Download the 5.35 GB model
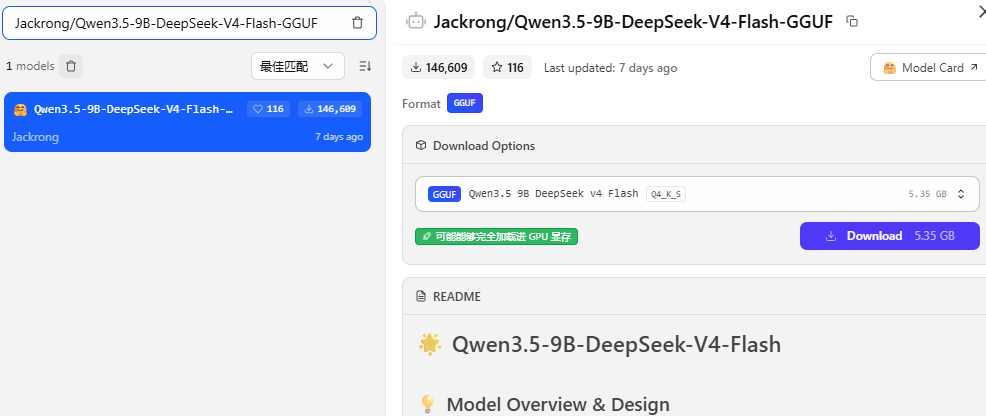986x416 pixels. pos(890,236)
